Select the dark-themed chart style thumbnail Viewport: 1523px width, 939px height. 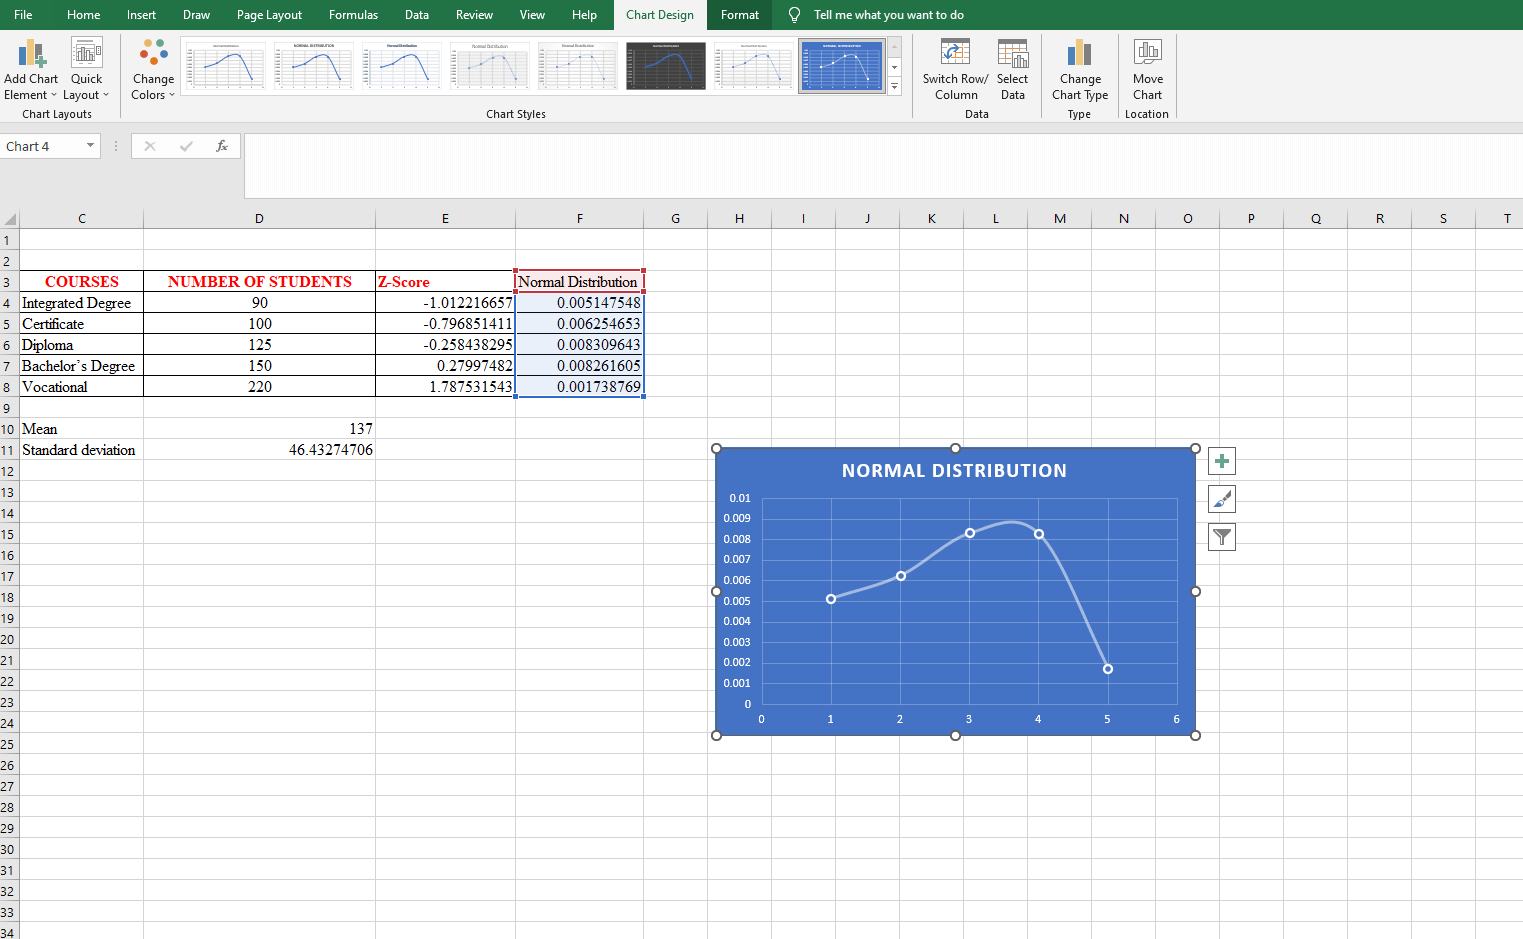(665, 65)
